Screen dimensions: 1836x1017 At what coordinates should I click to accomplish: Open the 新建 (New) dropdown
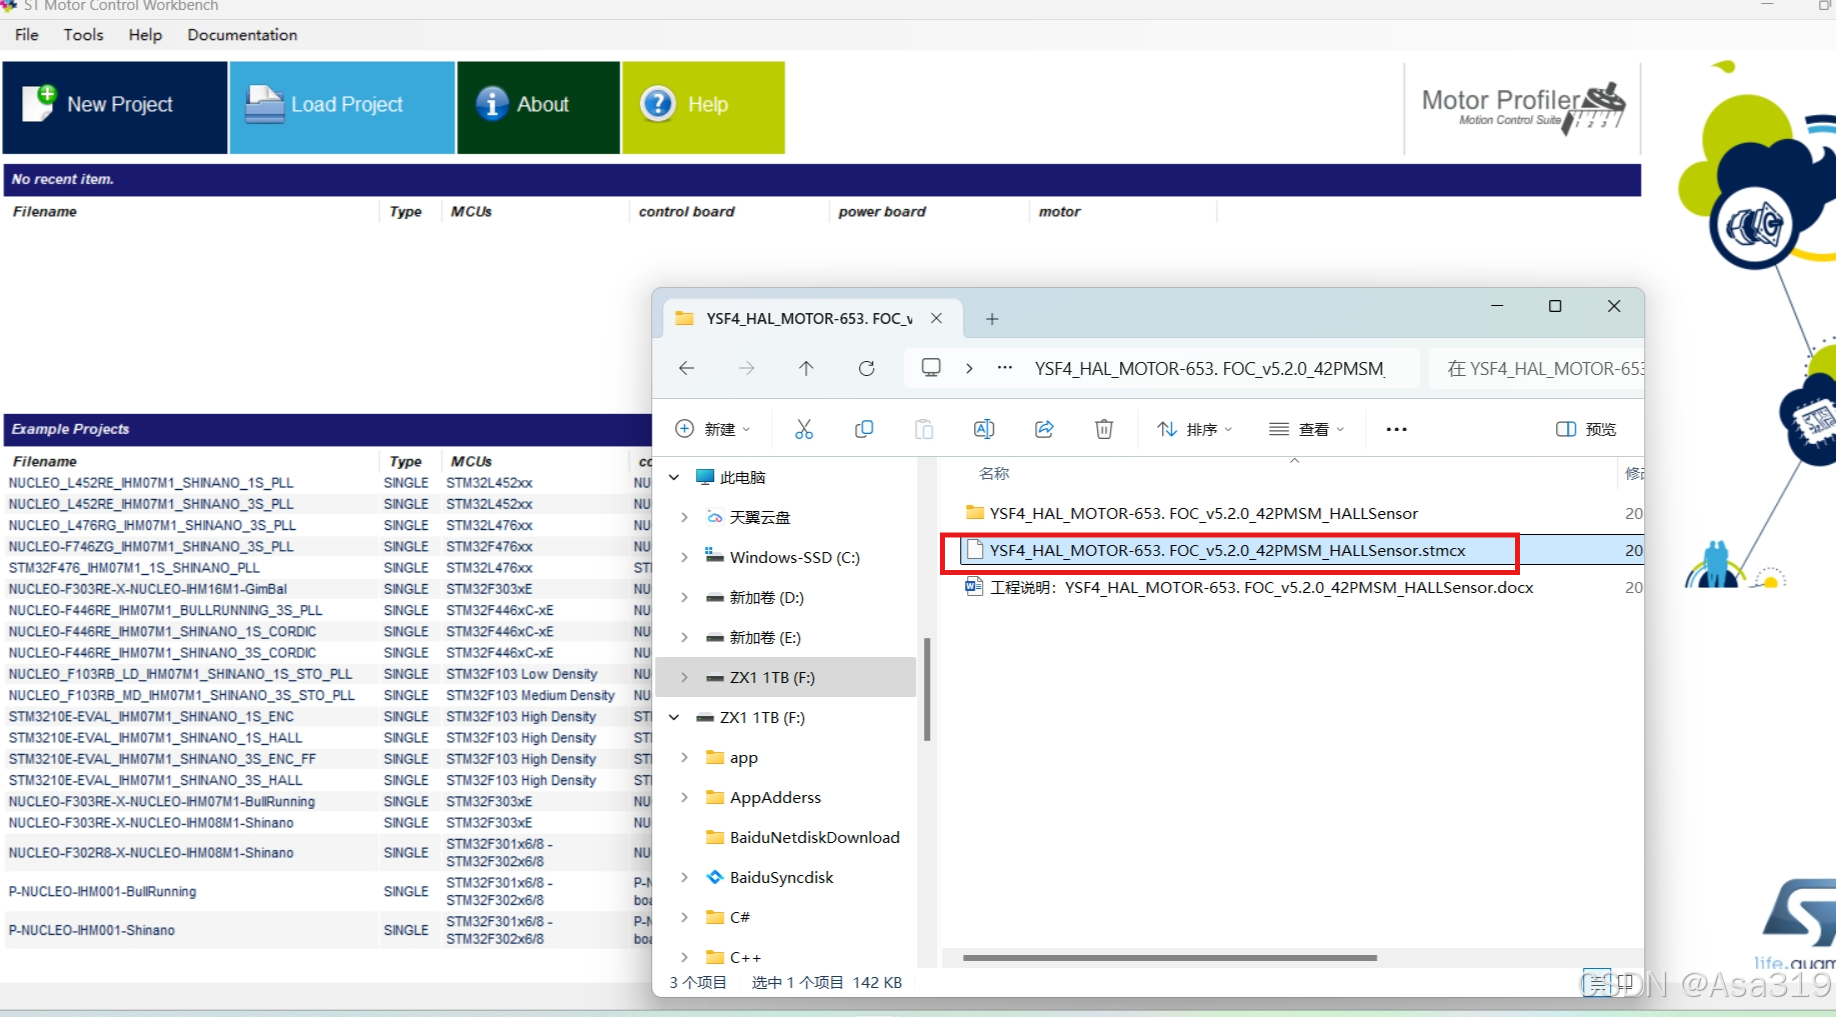[x=714, y=429]
